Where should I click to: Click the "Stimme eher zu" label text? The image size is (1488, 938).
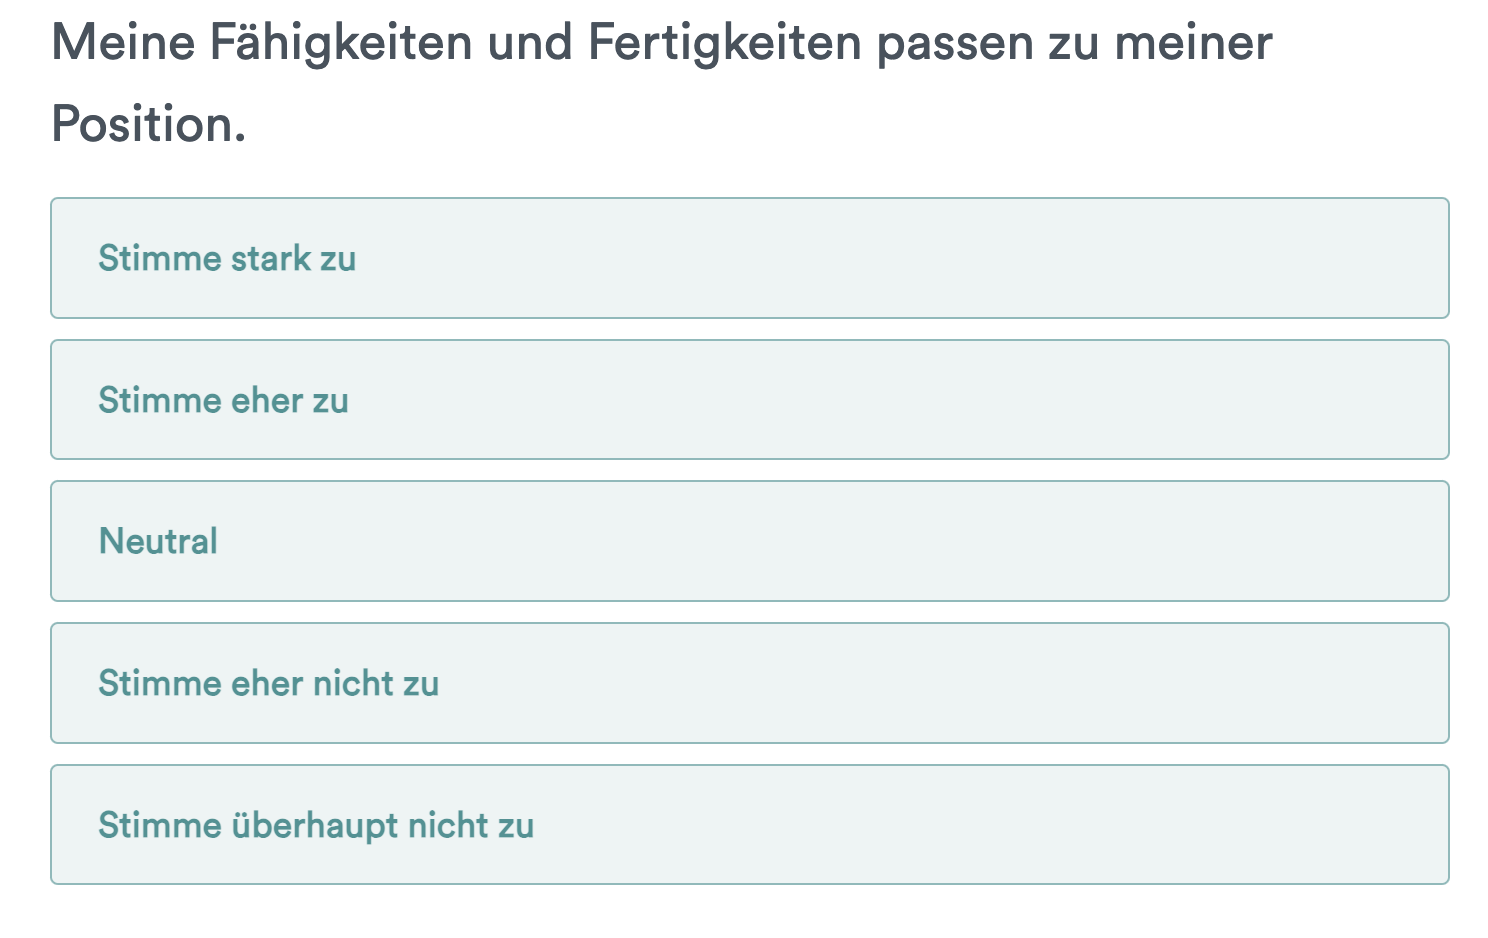tap(223, 400)
